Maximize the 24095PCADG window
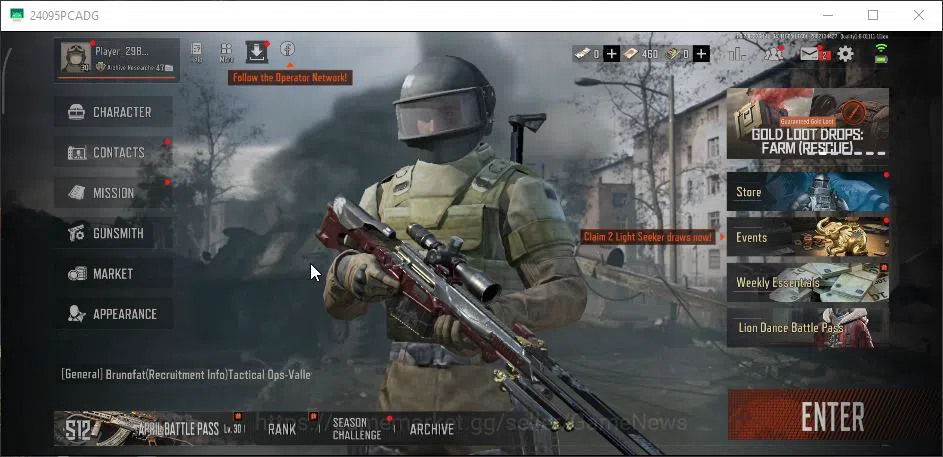943x457 pixels. (x=873, y=15)
